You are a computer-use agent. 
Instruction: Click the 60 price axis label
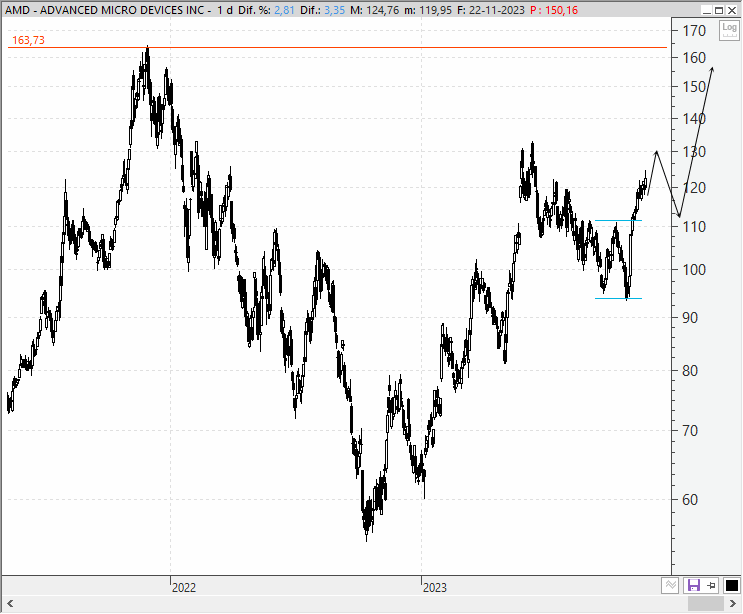pyautogui.click(x=690, y=499)
